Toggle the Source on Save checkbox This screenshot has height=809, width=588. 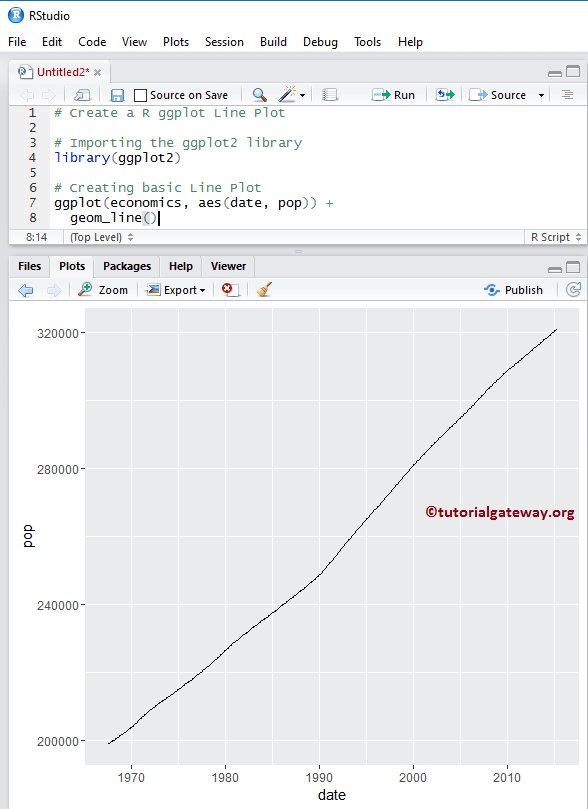tap(140, 95)
